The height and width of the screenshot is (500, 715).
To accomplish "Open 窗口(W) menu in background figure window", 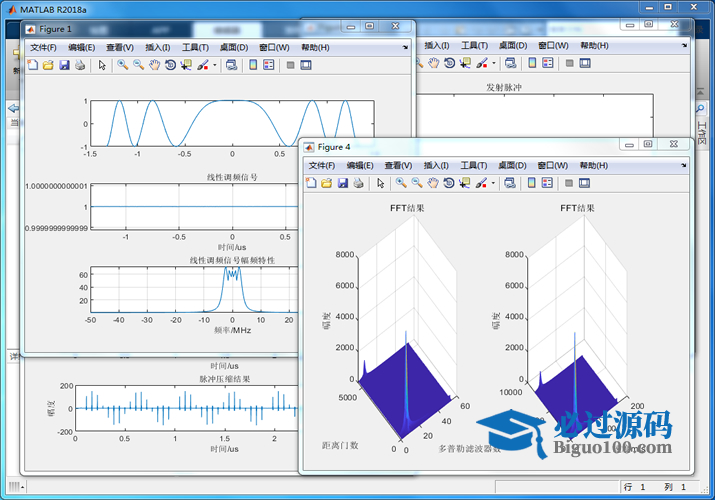I will [553, 46].
